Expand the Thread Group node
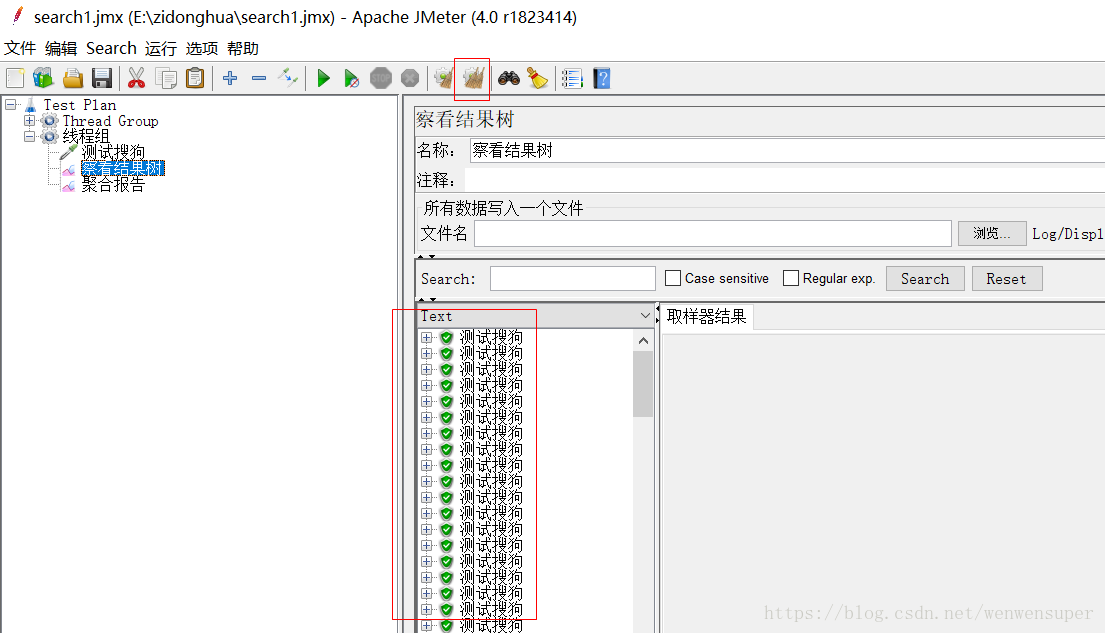Screen dimensions: 1105x633 (x=29, y=121)
